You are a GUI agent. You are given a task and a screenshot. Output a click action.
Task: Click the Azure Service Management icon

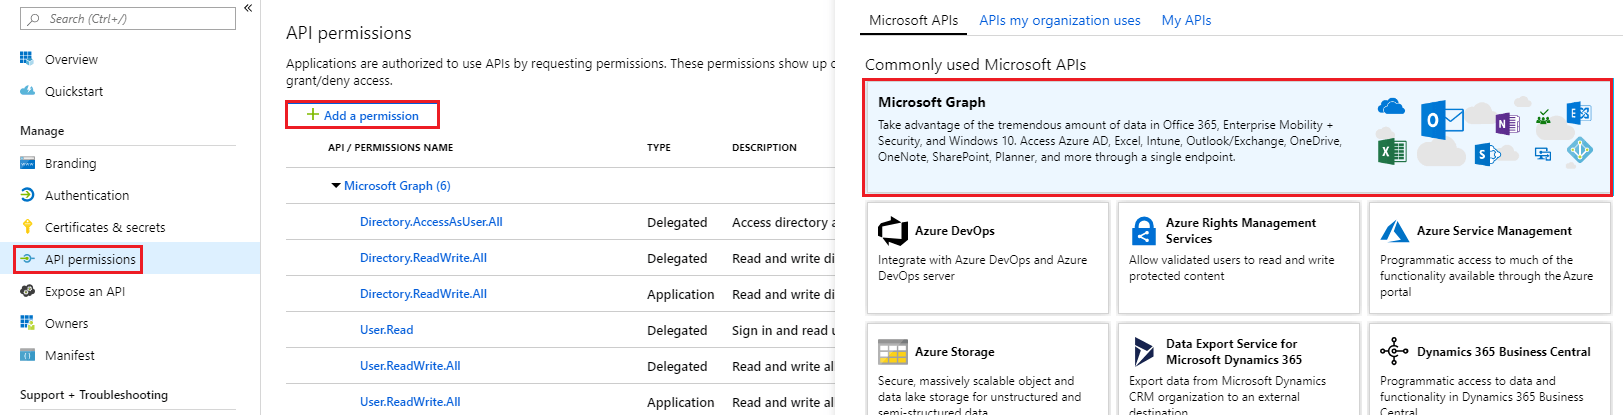pos(1394,231)
